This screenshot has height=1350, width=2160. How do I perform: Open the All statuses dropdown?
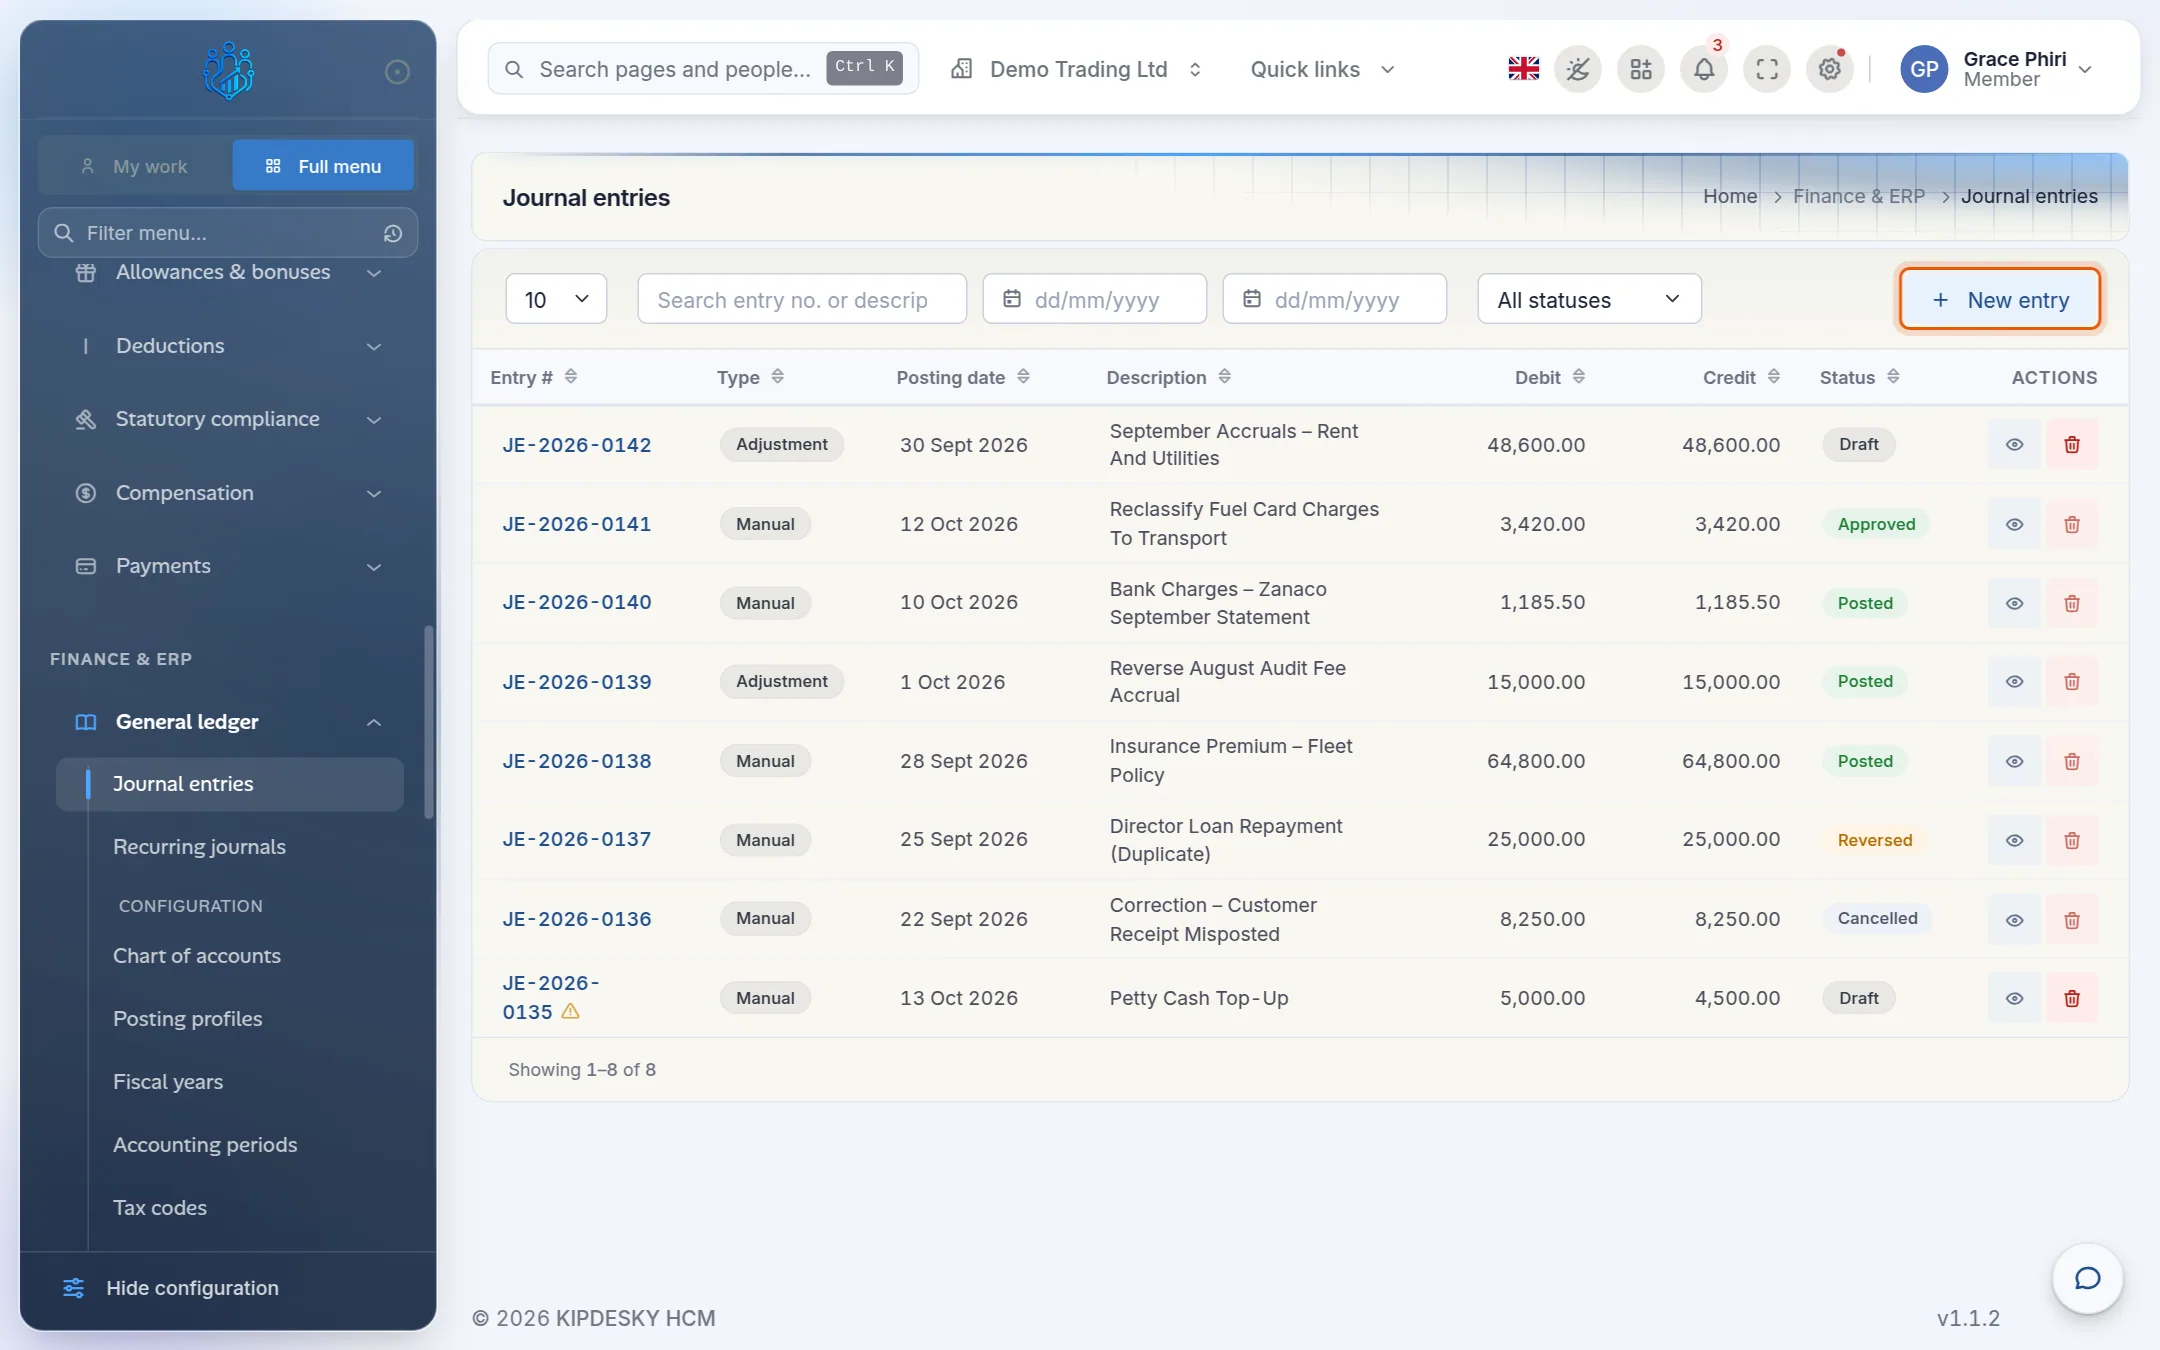pyautogui.click(x=1589, y=299)
